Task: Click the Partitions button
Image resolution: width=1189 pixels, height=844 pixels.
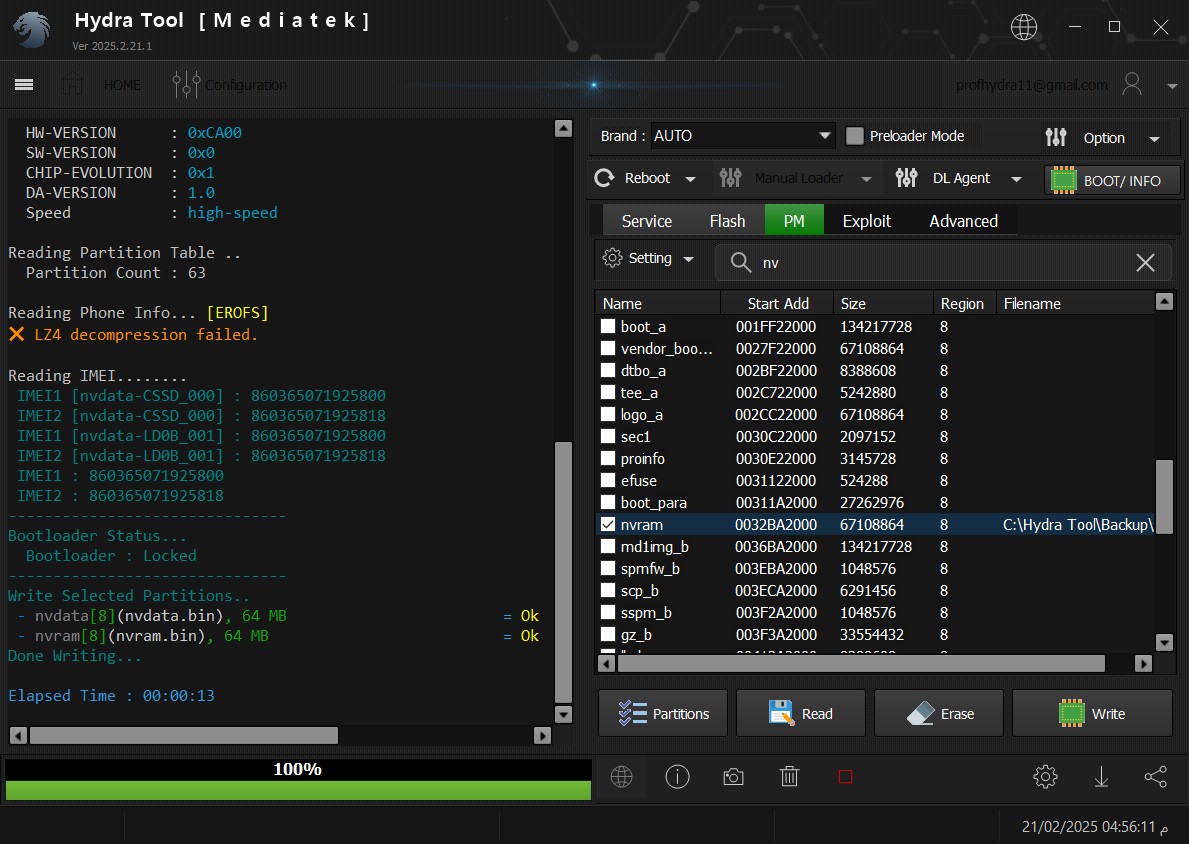Action: pyautogui.click(x=663, y=713)
